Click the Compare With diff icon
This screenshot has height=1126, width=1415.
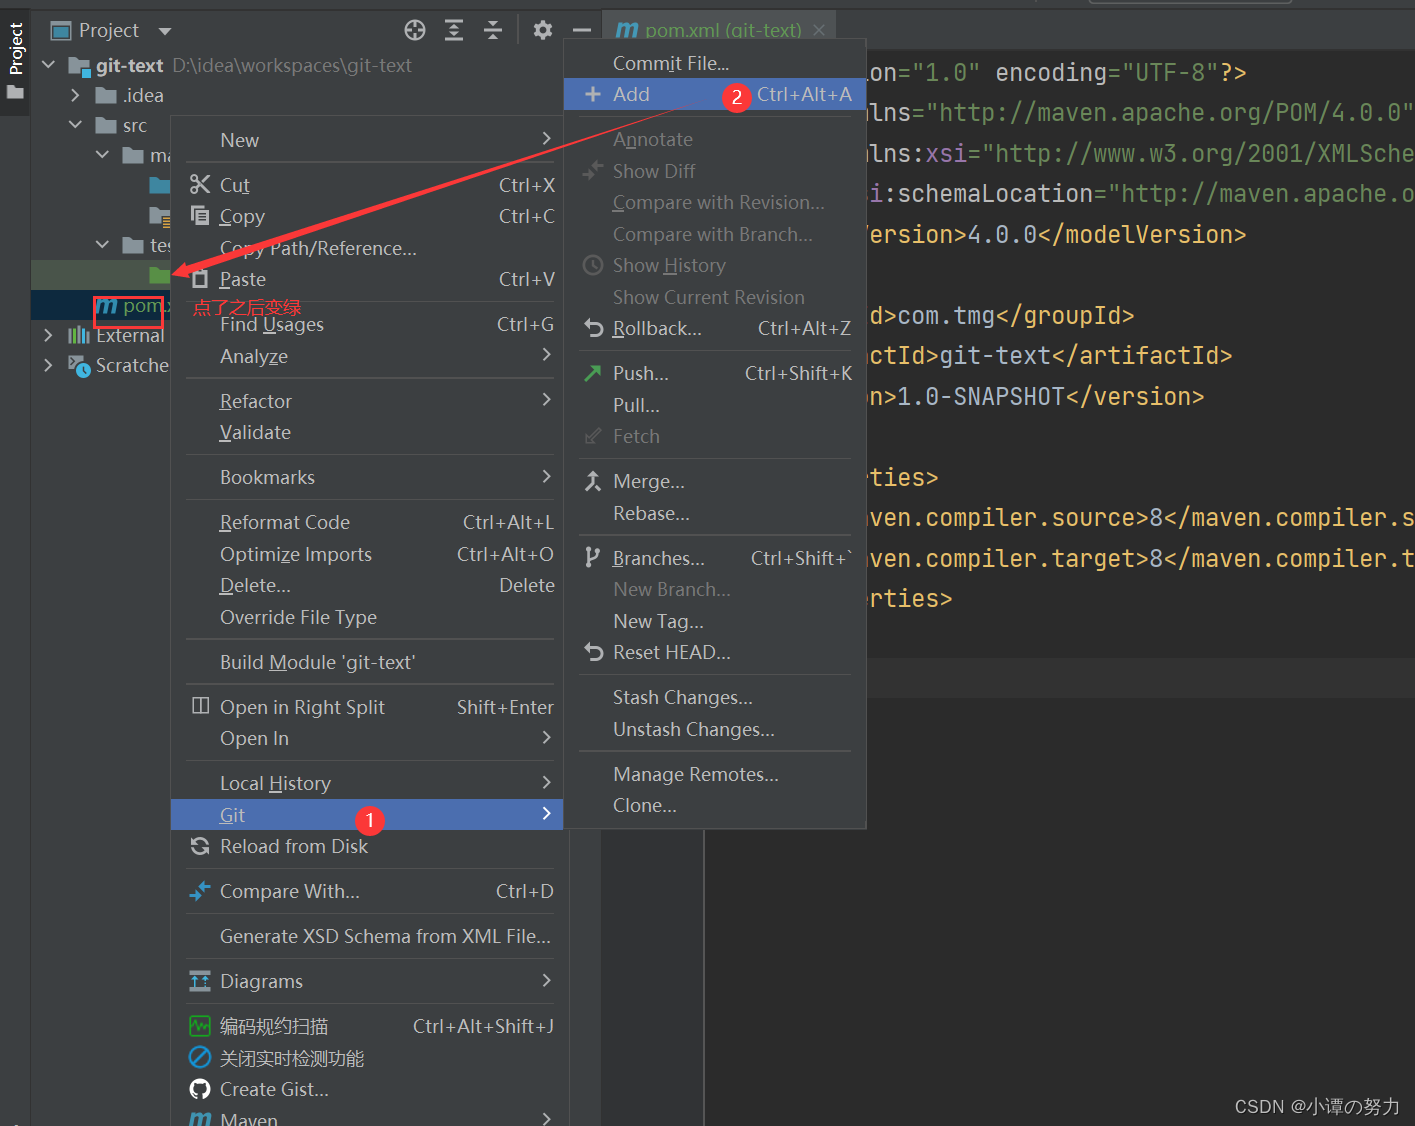point(200,891)
